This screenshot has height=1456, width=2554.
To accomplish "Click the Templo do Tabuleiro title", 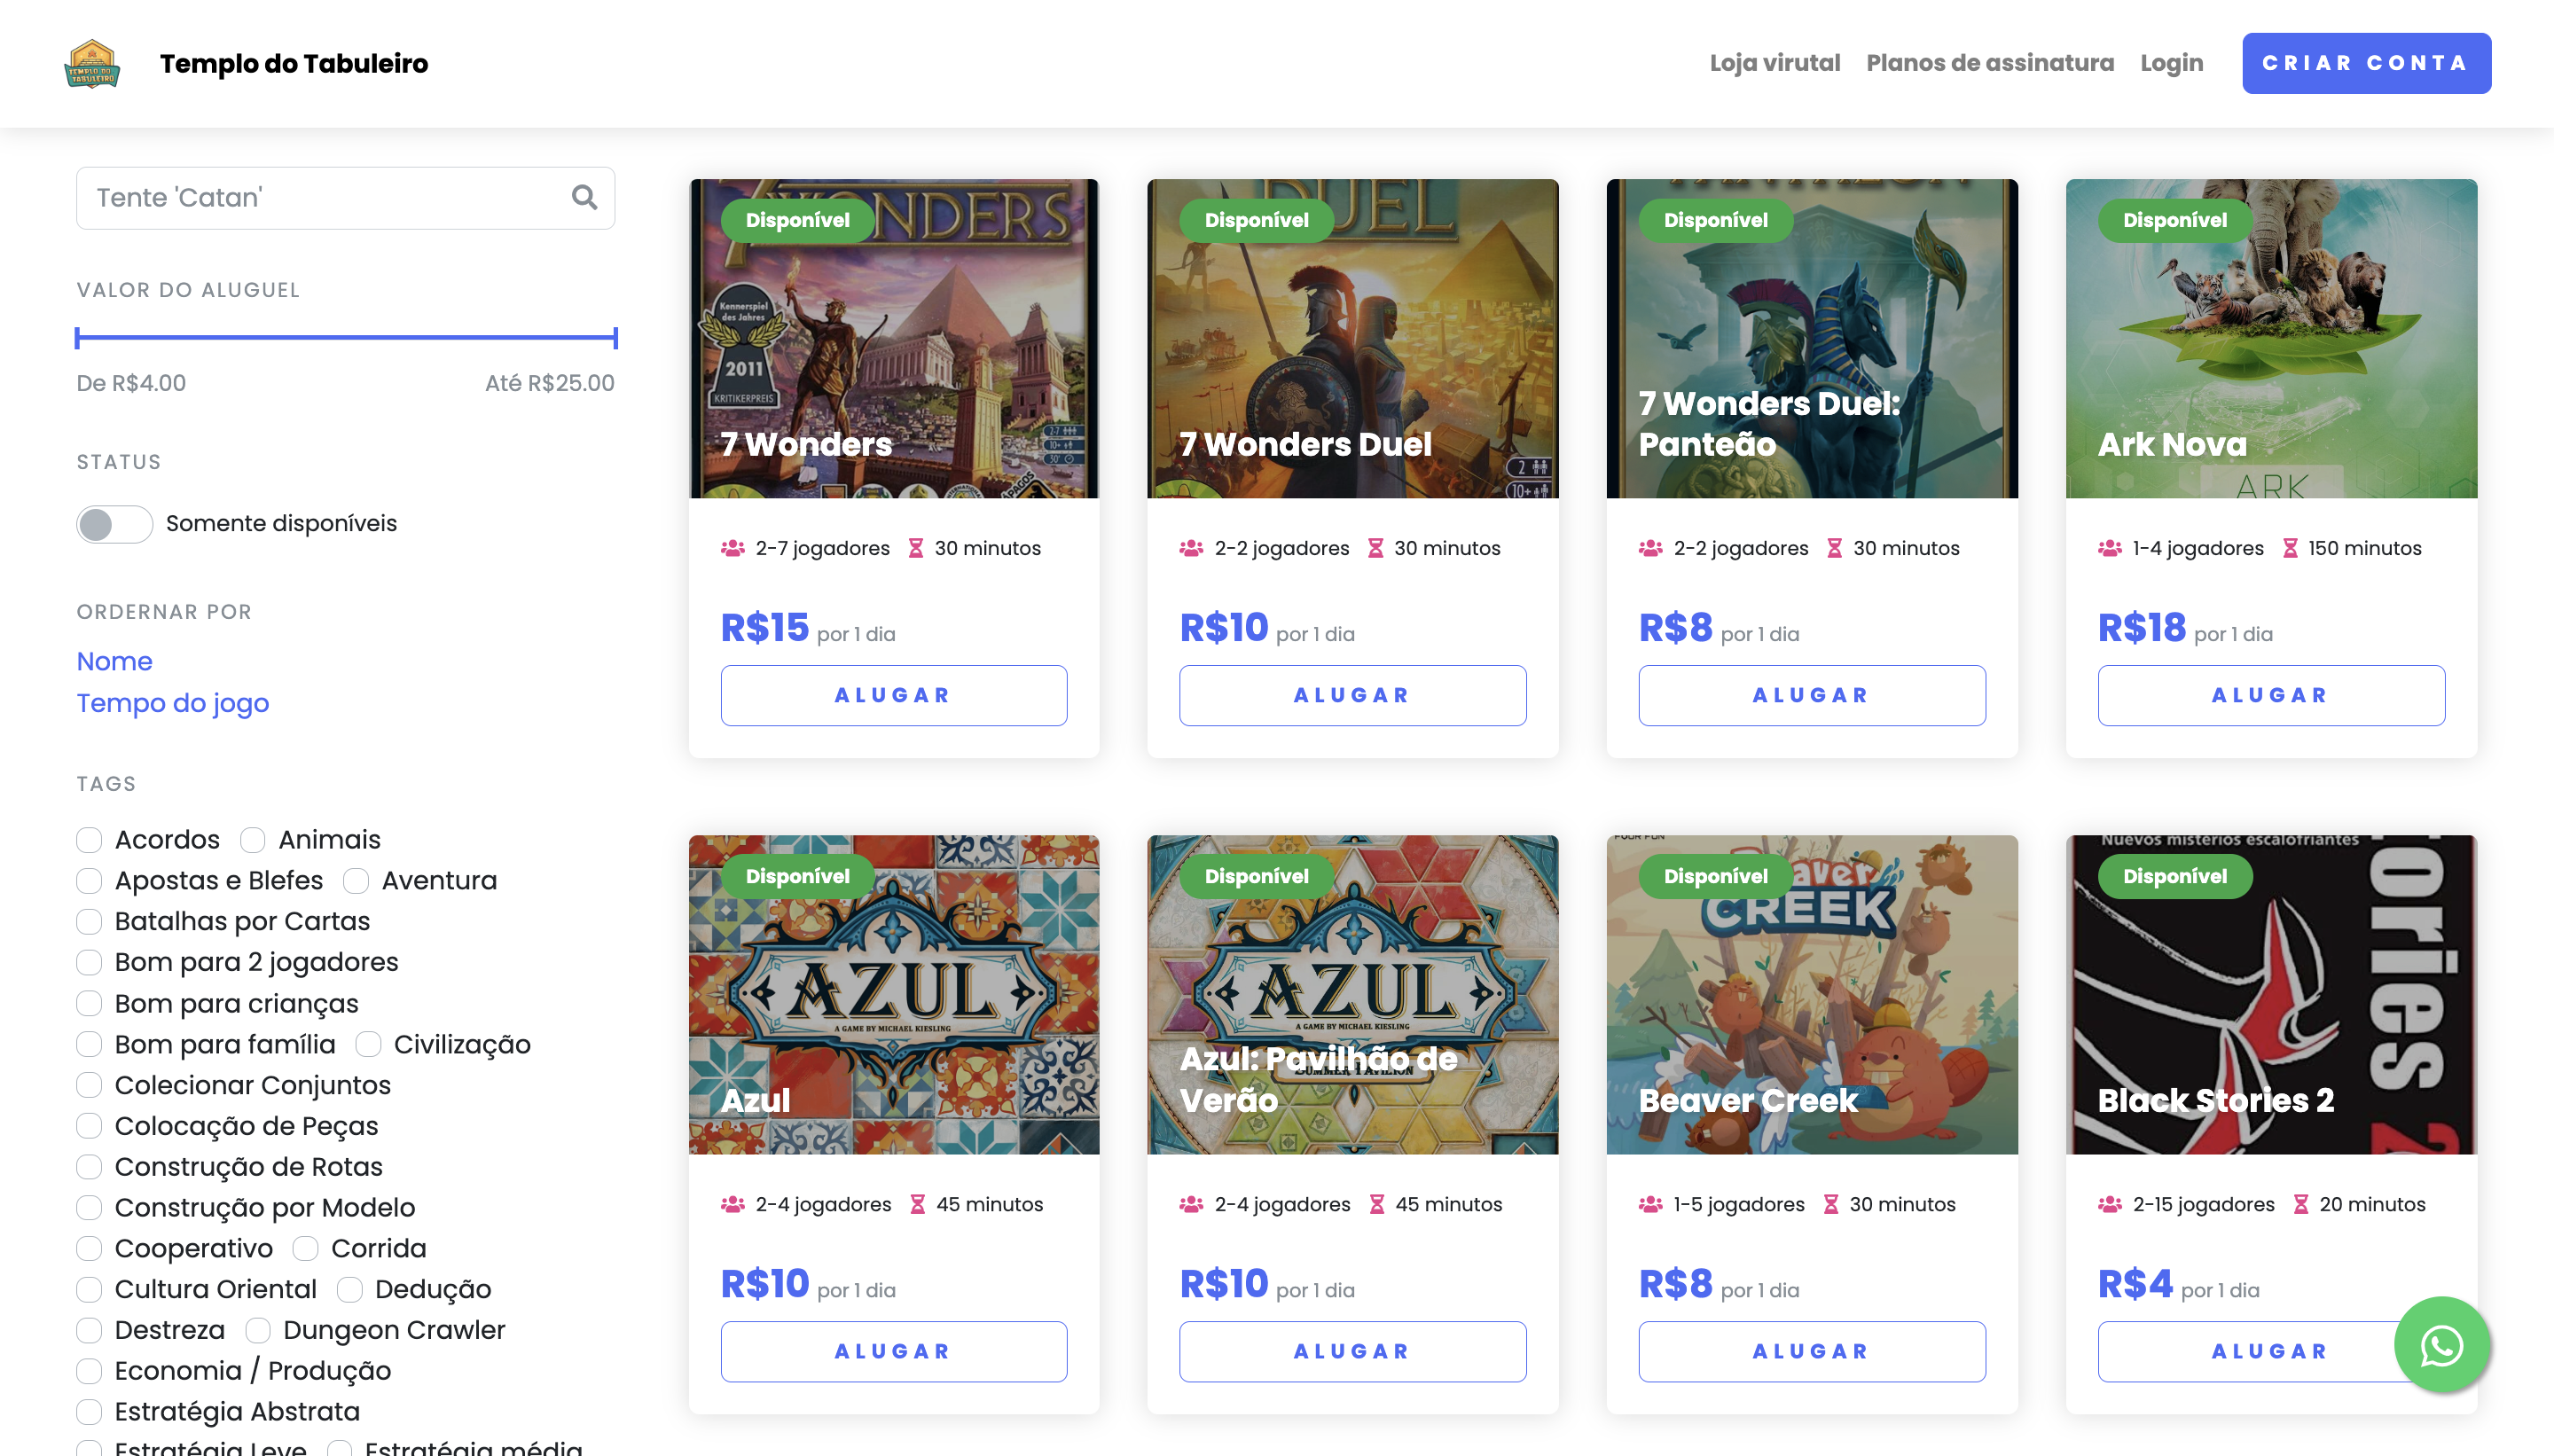I will (294, 63).
